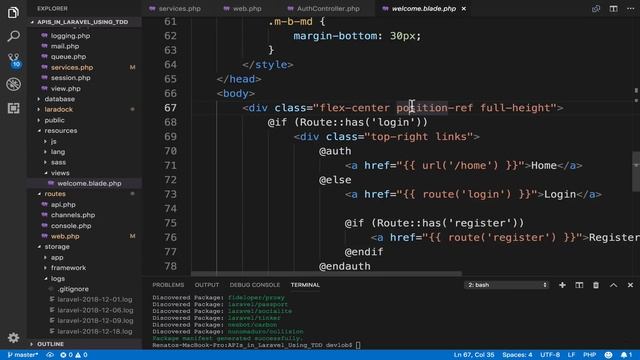The height and width of the screenshot is (360, 640).
Task: Open the Manage gear settings icon
Action: 13,338
